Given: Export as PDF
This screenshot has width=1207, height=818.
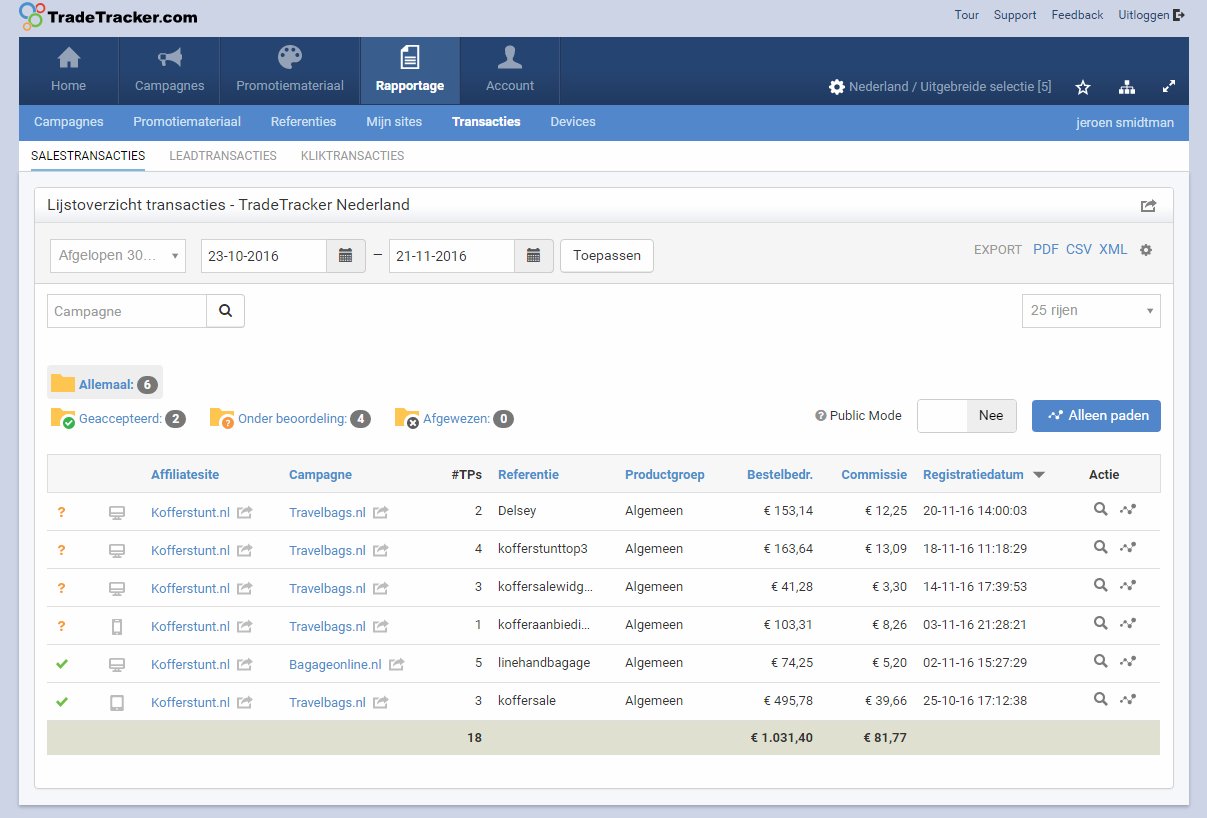Looking at the screenshot, I should [x=1046, y=250].
